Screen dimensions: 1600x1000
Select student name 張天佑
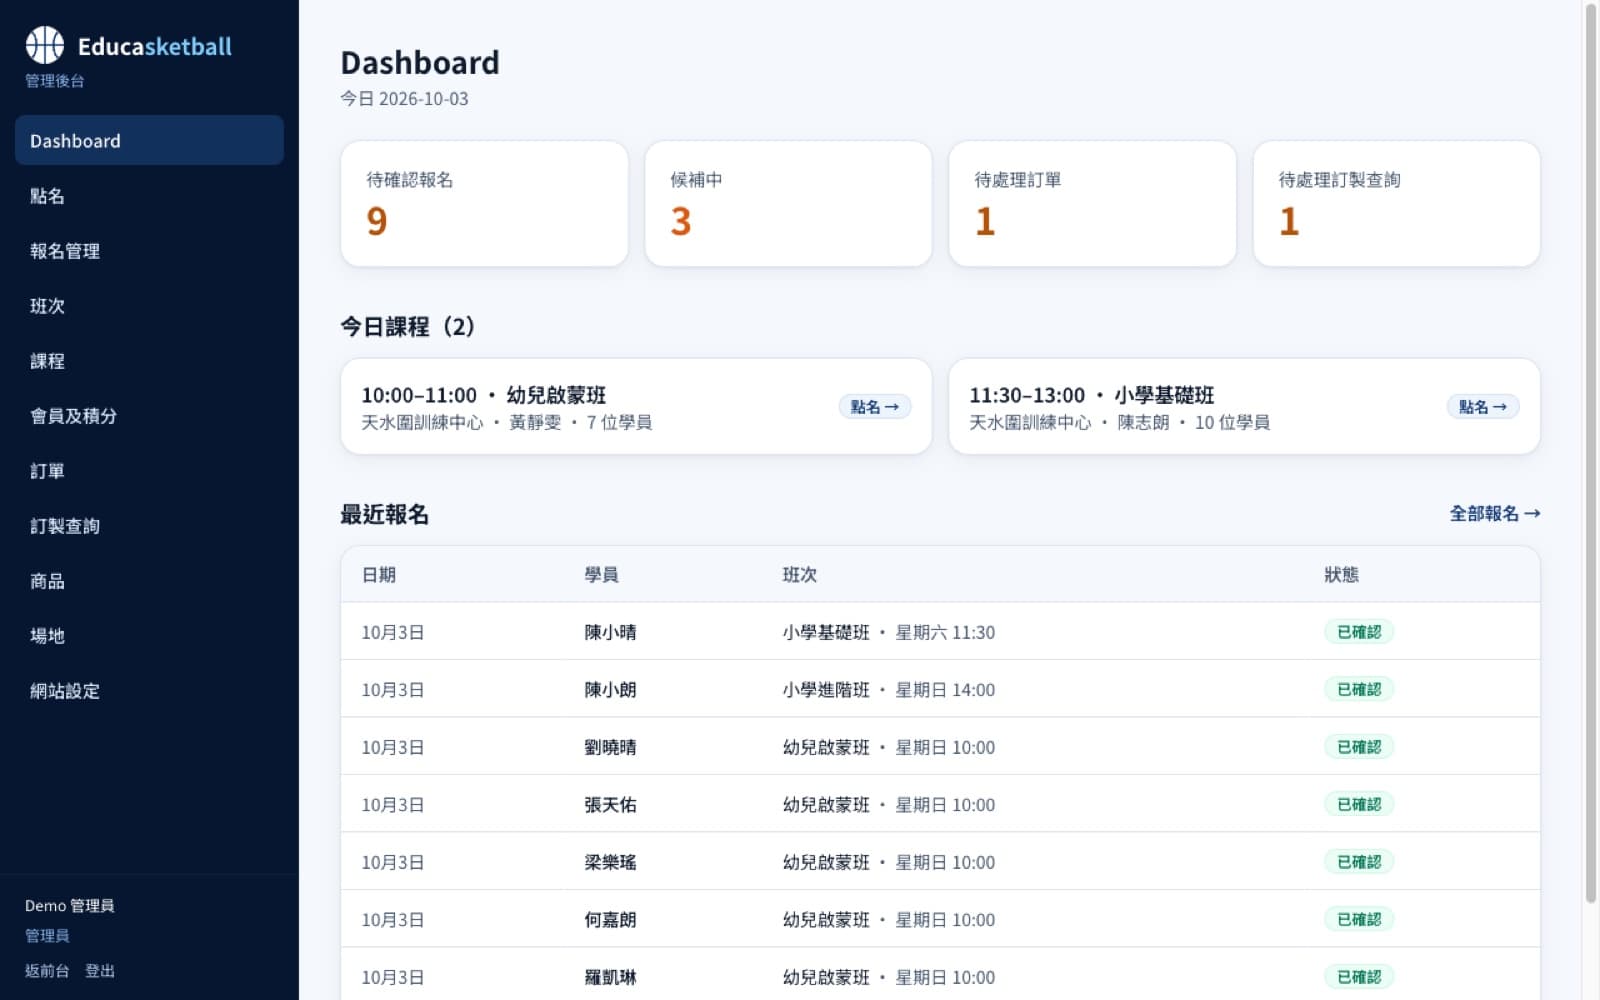coord(610,804)
